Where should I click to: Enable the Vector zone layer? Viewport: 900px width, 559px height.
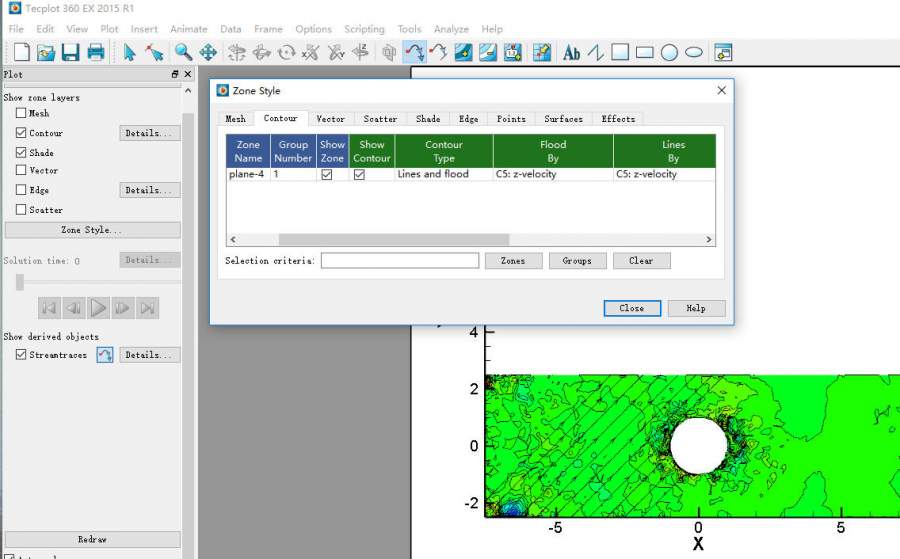click(21, 170)
